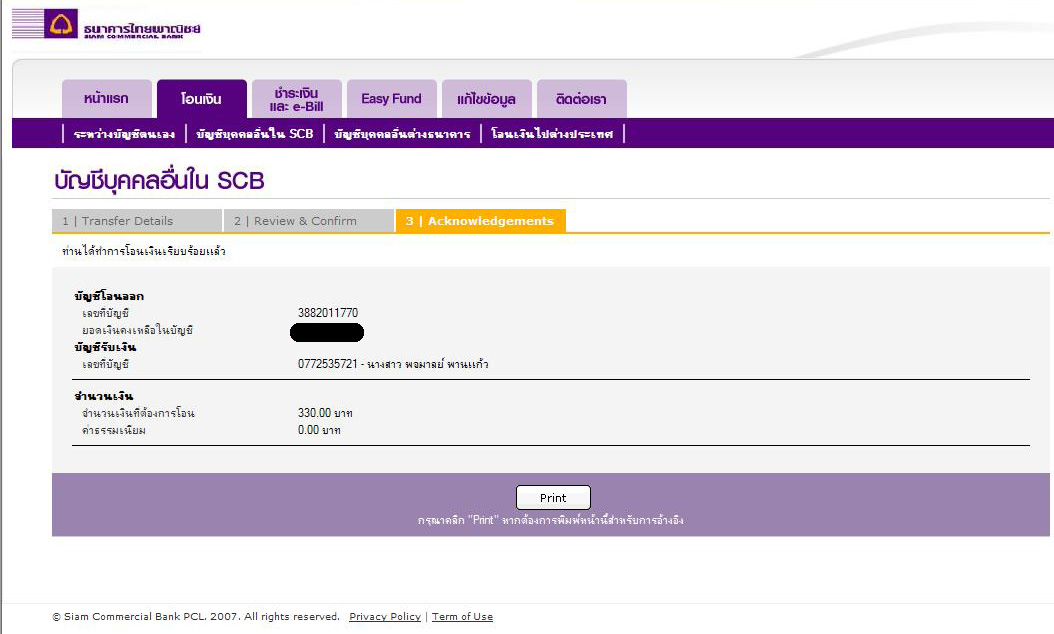This screenshot has width=1054, height=634.
Task: Click the Siam Commercial Bank logo
Action: pos(106,24)
